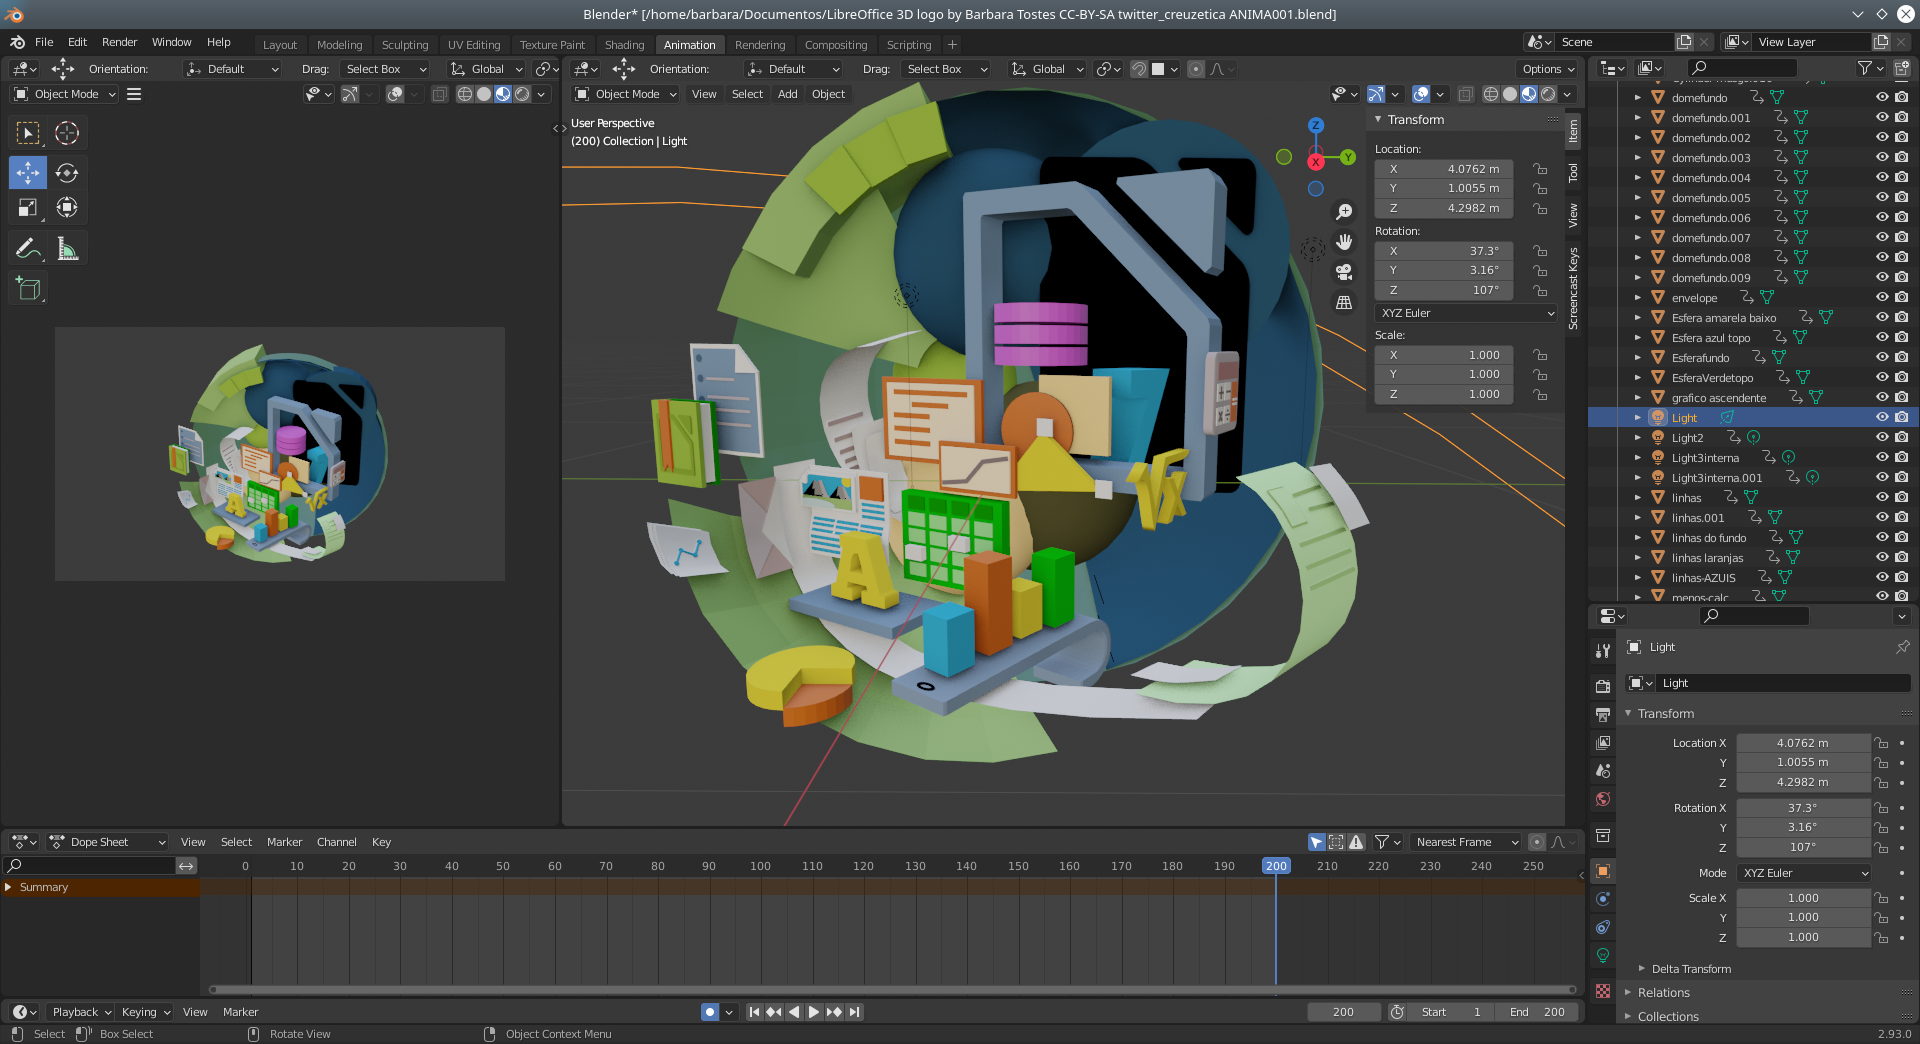Select the Measure ruler tool
Image resolution: width=1920 pixels, height=1044 pixels.
pos(67,249)
